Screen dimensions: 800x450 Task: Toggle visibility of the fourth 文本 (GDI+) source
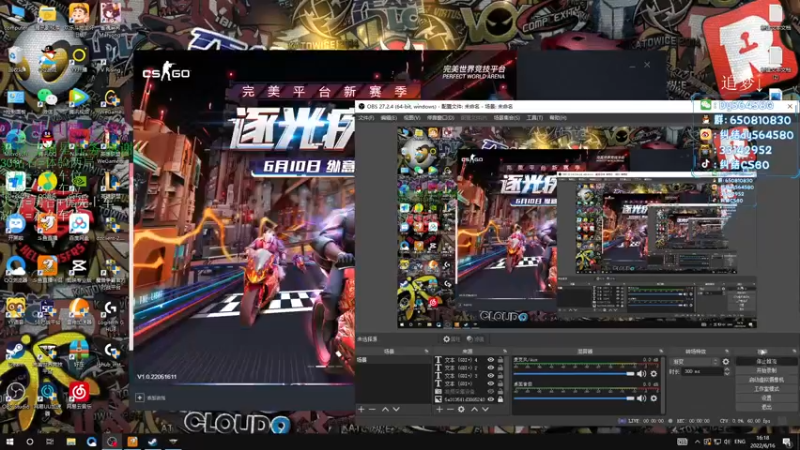pos(491,384)
